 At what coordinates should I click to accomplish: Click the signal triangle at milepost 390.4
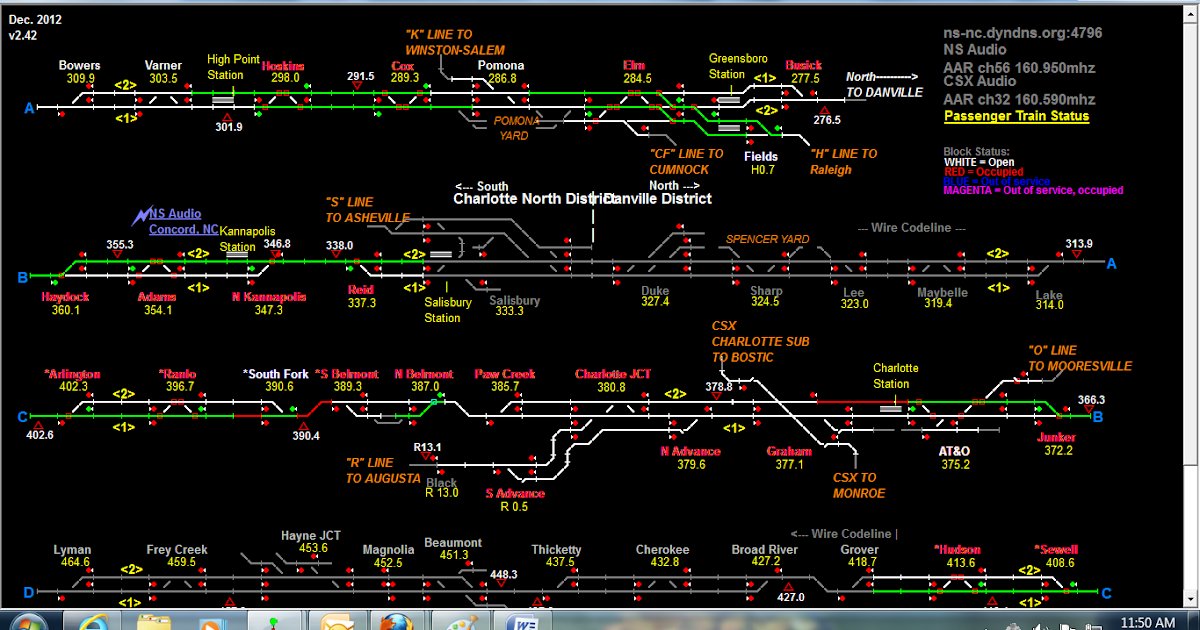302,426
